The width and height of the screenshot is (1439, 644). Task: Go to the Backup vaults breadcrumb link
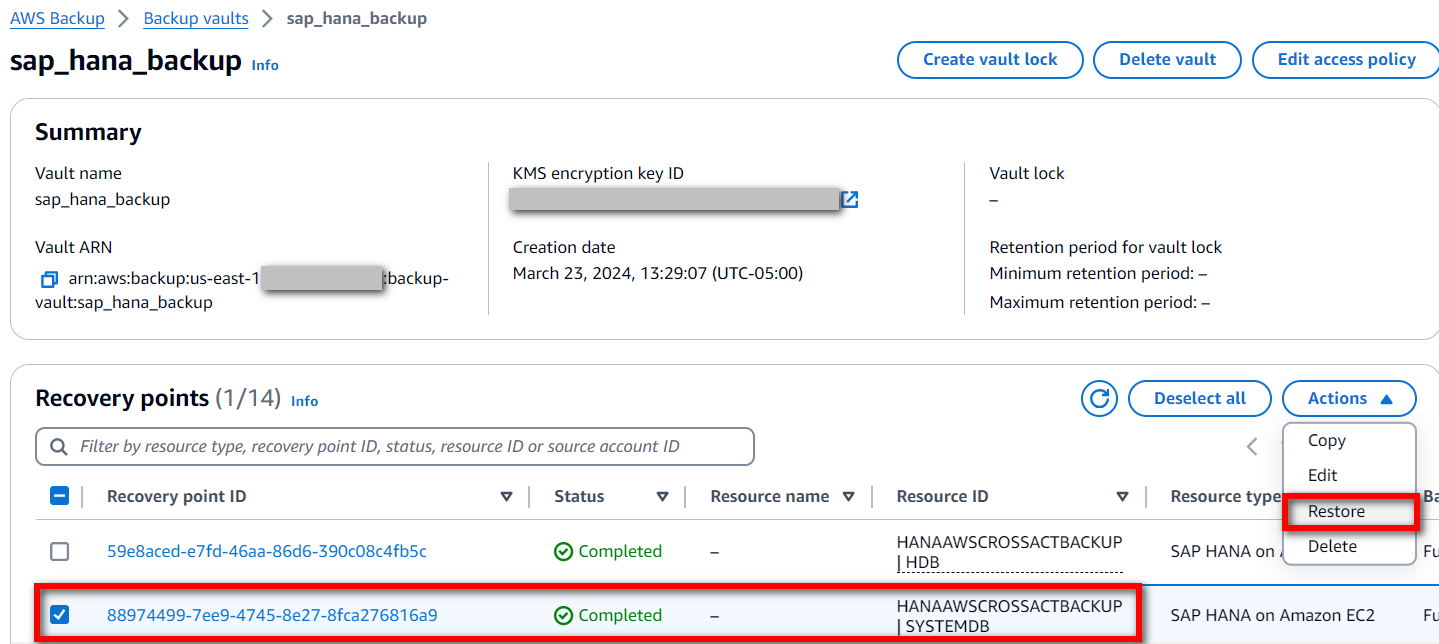click(x=196, y=18)
